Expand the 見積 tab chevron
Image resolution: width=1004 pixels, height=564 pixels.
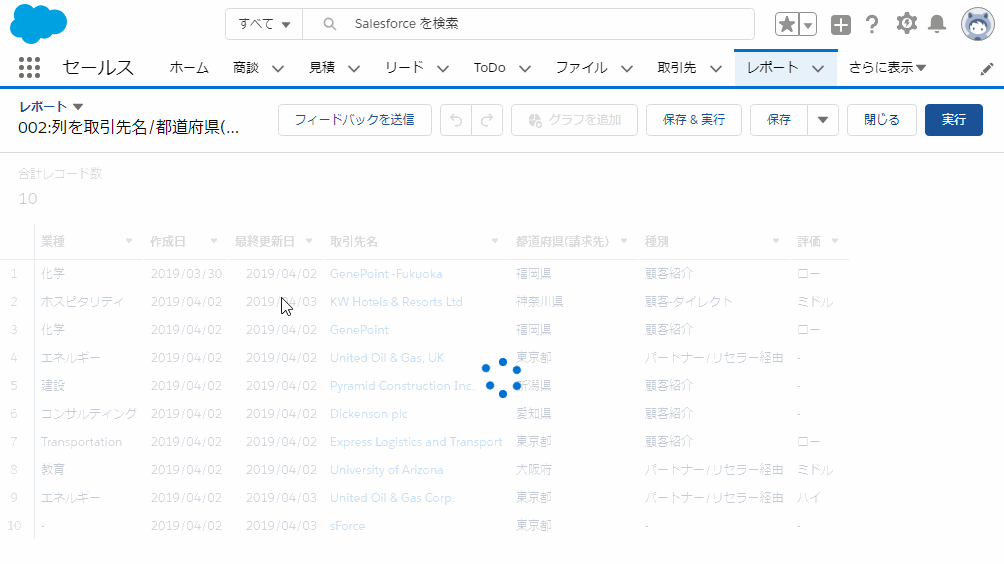[x=354, y=68]
